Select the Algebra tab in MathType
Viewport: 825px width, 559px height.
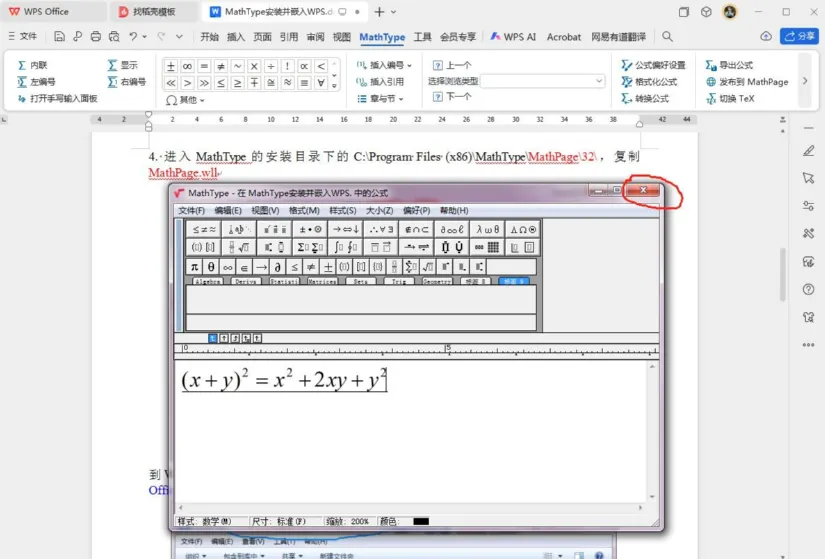208,281
